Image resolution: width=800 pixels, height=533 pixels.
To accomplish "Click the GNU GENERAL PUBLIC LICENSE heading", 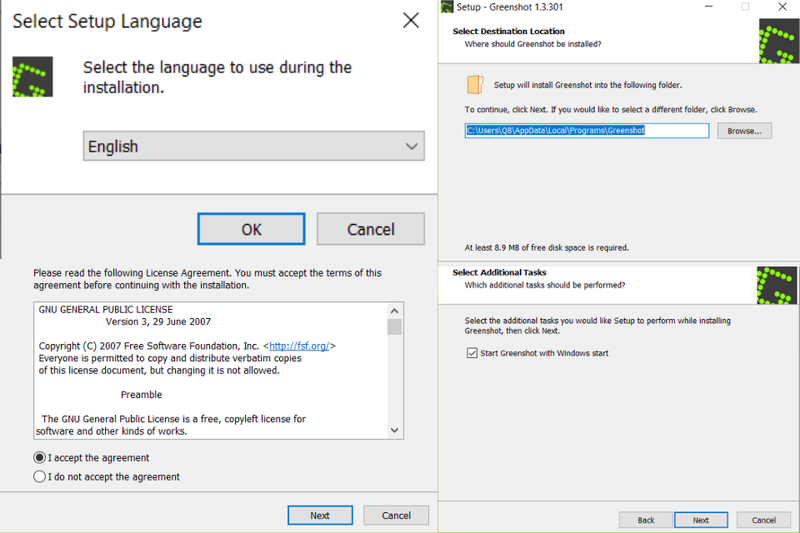I will click(106, 310).
